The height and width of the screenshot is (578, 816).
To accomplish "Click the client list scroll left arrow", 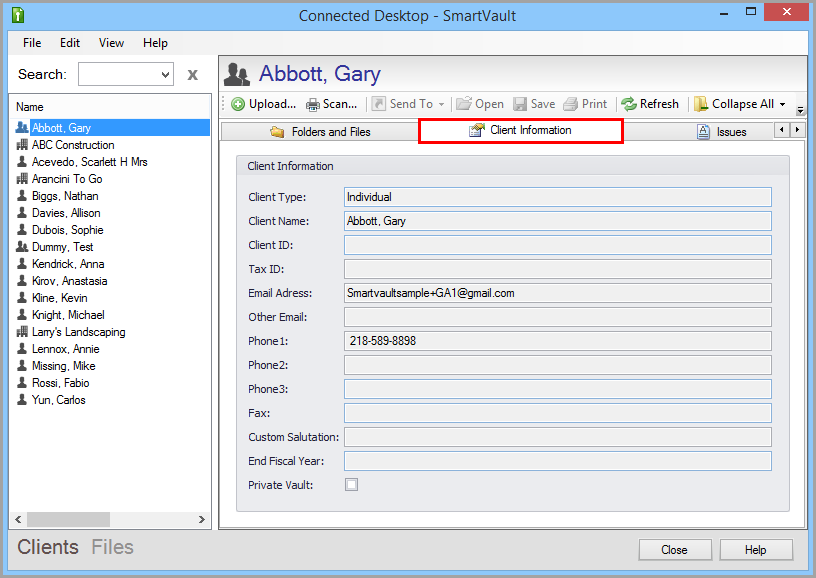I will point(19,519).
